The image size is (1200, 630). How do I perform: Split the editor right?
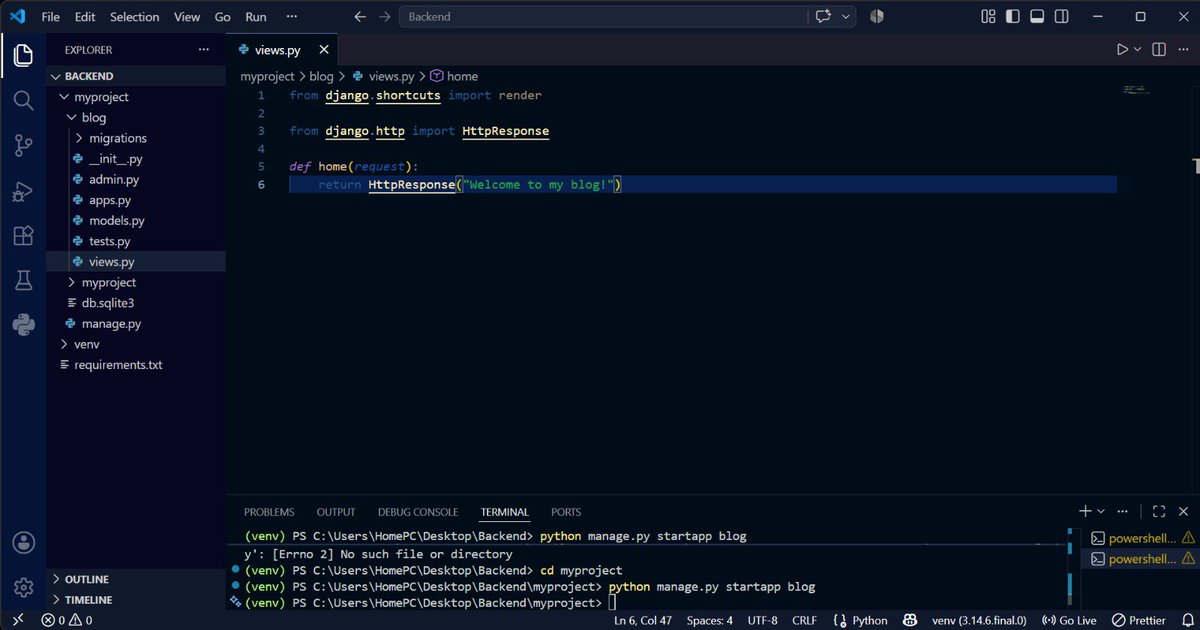click(x=1159, y=49)
